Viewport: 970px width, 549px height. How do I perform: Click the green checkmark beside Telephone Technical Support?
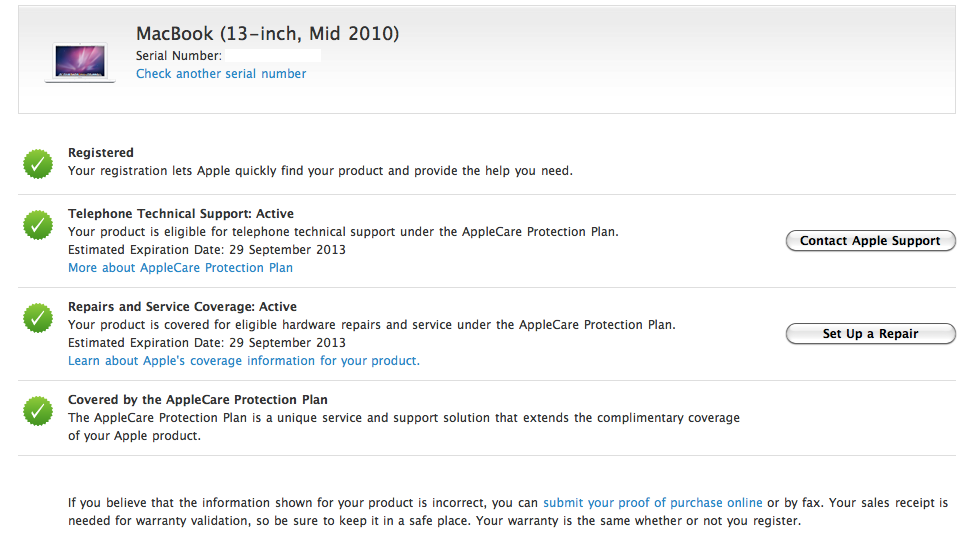38,225
